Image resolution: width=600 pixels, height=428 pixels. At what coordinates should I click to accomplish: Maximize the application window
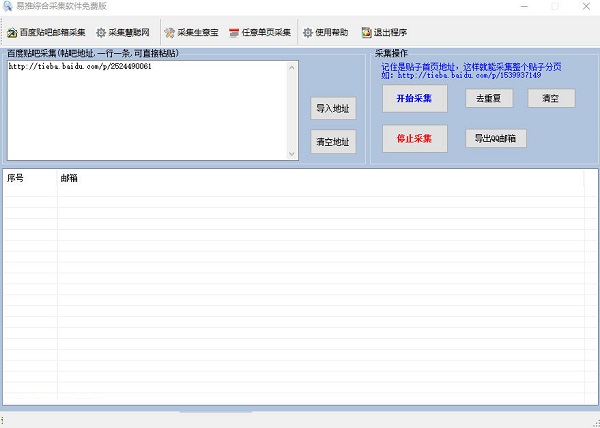point(557,8)
